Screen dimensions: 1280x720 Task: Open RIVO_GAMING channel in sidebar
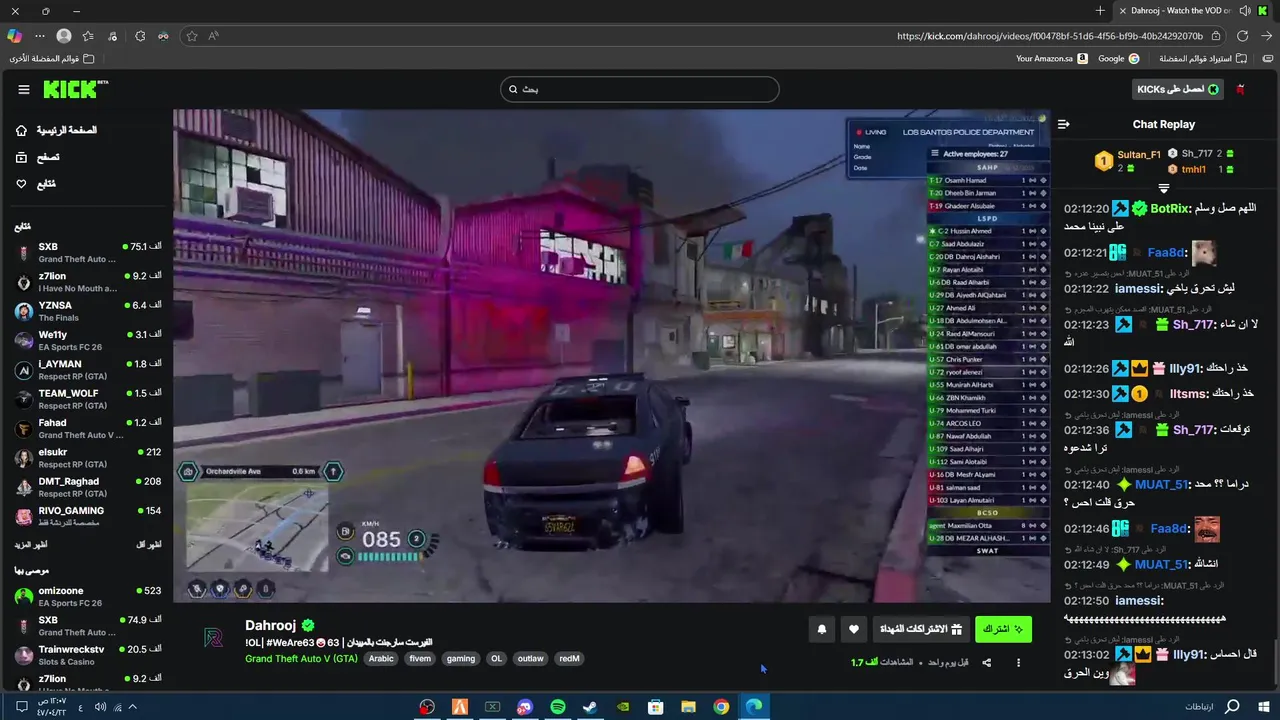click(88, 516)
